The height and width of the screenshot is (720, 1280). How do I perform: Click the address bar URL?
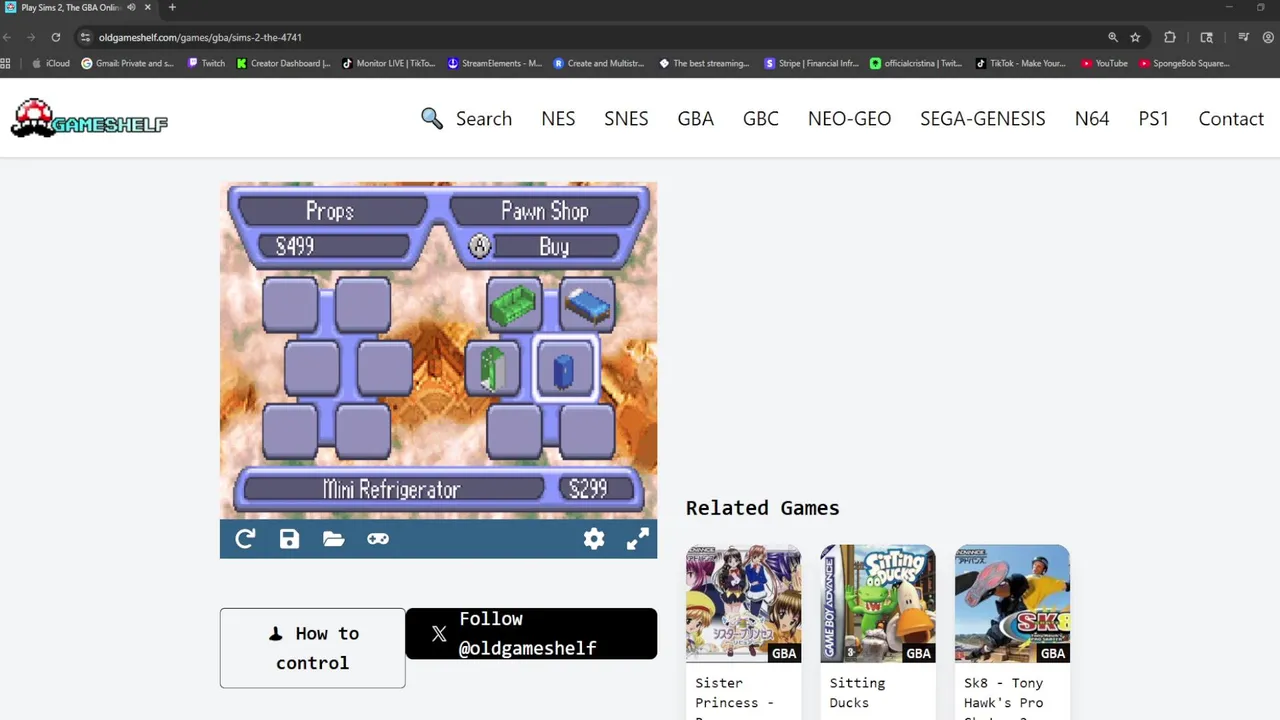[200, 37]
